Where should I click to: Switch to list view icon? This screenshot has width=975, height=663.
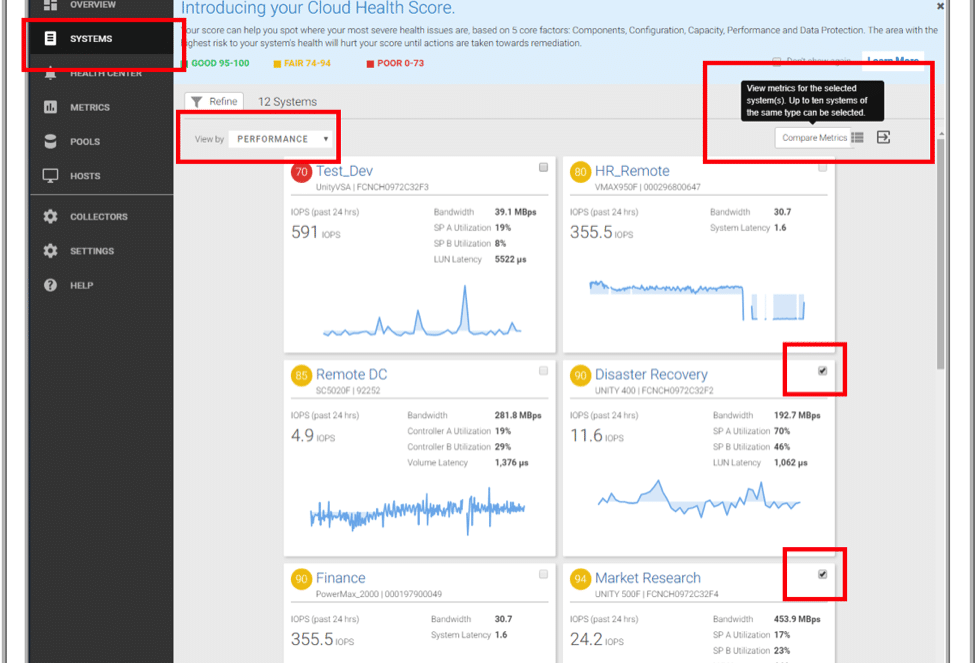click(857, 137)
